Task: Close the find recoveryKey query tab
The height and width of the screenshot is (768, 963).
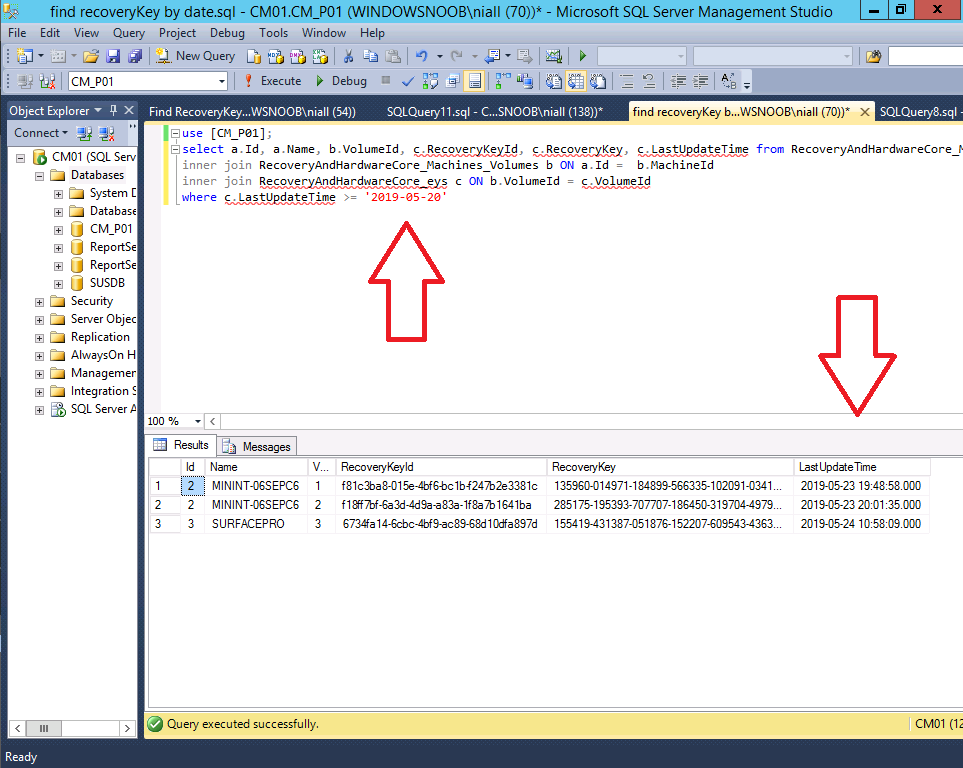Action: coord(864,112)
